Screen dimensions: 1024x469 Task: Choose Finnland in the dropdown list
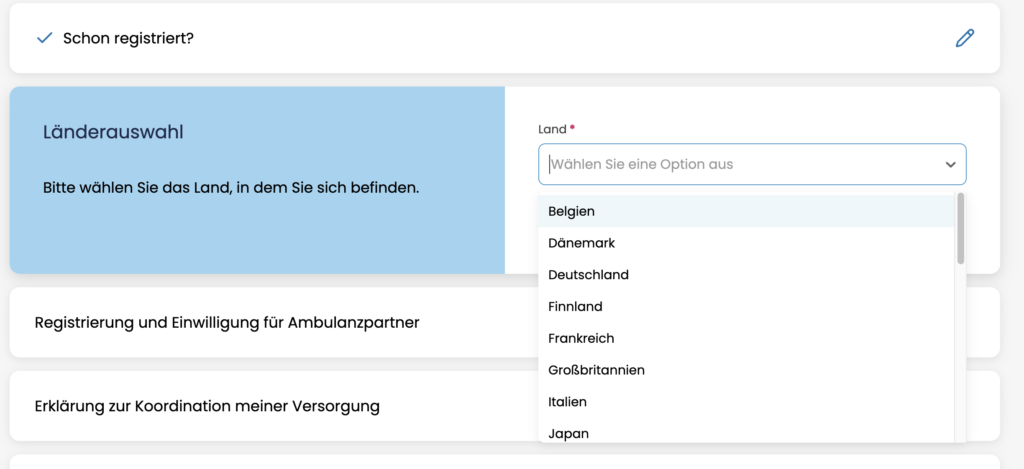[746, 306]
